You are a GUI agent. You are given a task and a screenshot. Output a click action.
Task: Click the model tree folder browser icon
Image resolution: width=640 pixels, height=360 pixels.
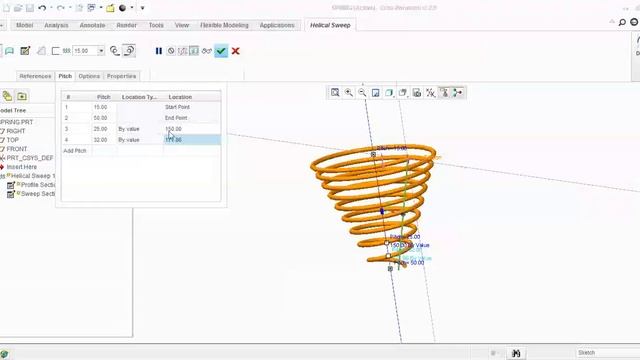coord(22,96)
